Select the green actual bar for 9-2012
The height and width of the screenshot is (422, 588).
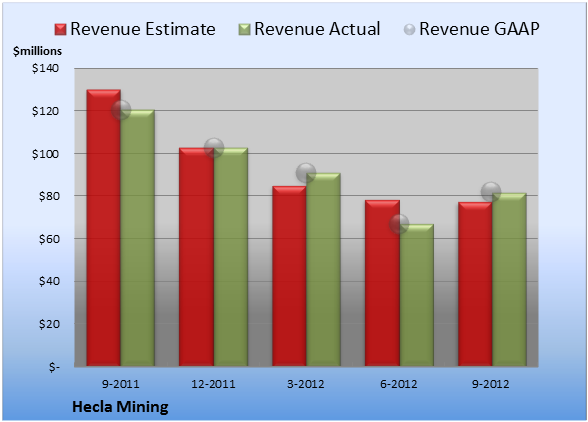509,279
